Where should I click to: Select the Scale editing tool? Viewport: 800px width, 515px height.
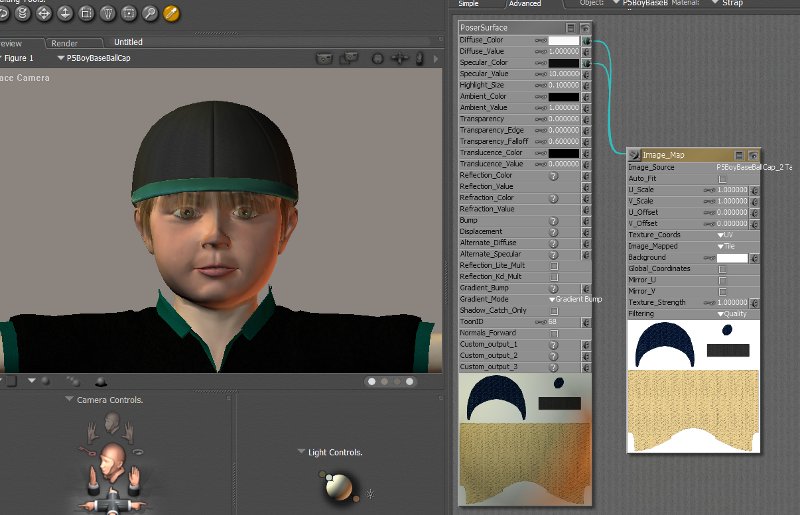[87, 14]
